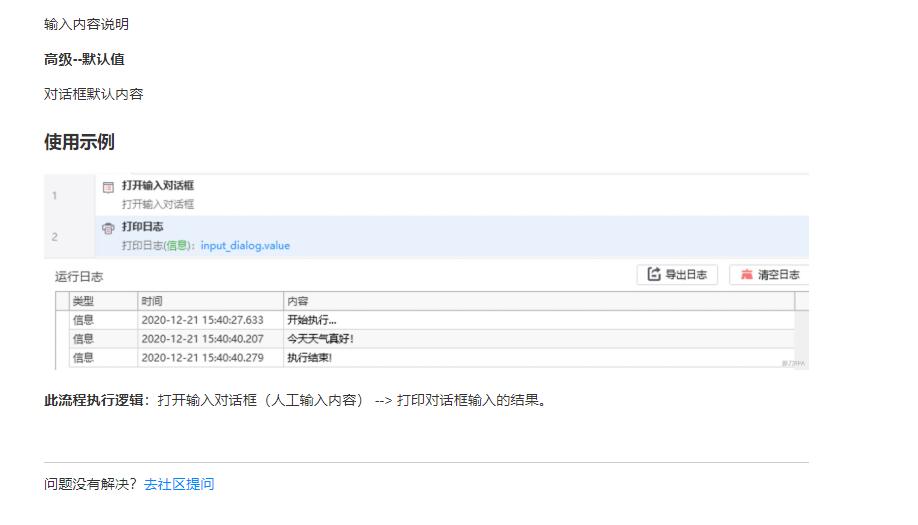Click line number 1 in the flow
Image resolution: width=918 pixels, height=525 pixels.
click(54, 195)
